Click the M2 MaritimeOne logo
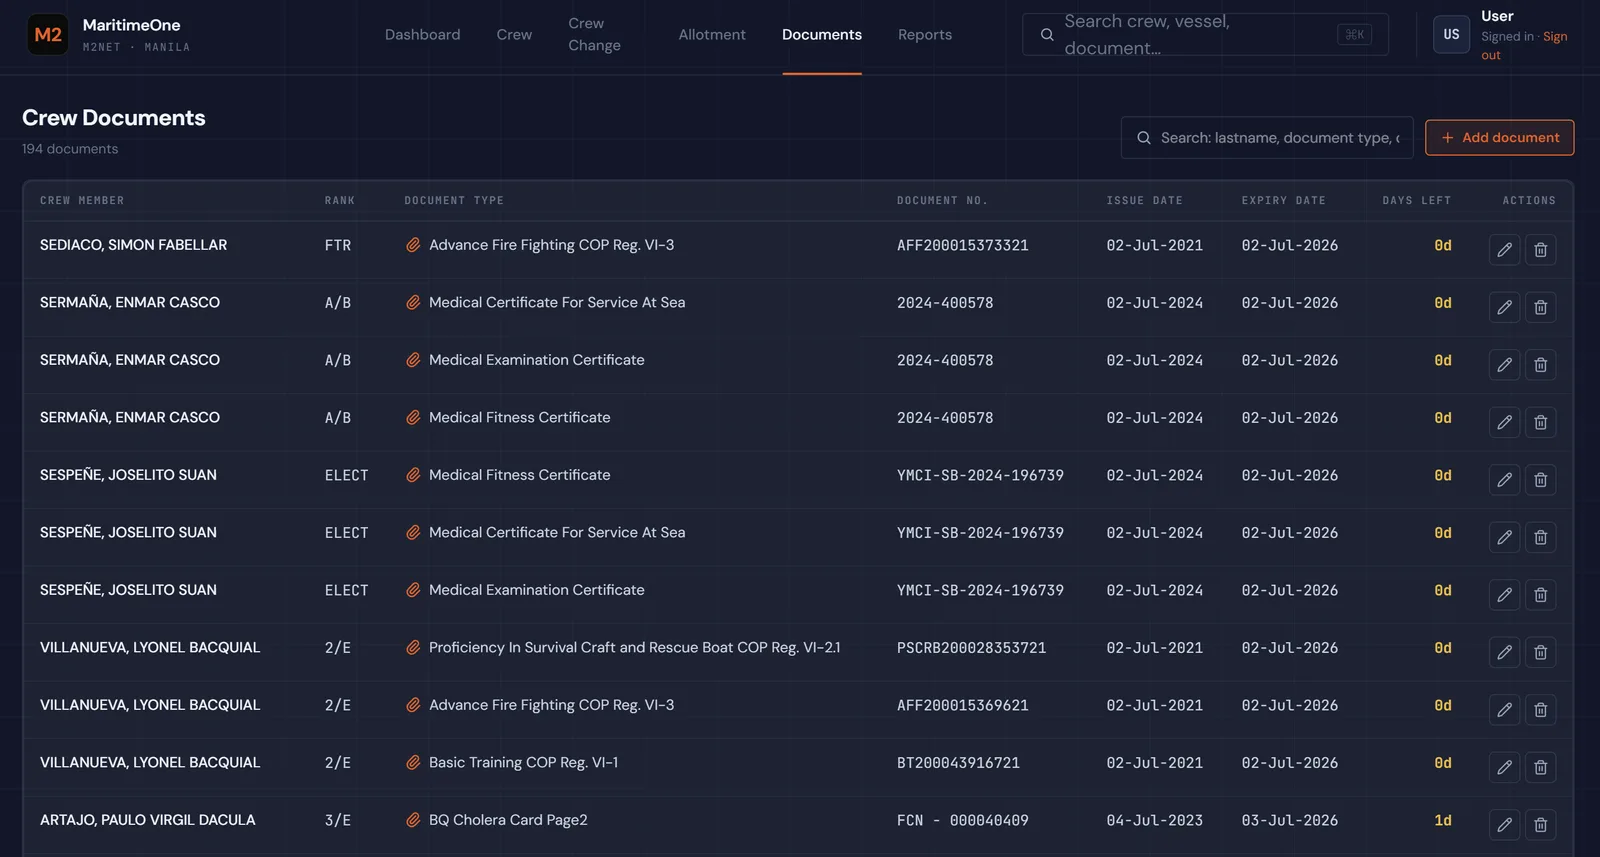1600x857 pixels. click(48, 35)
